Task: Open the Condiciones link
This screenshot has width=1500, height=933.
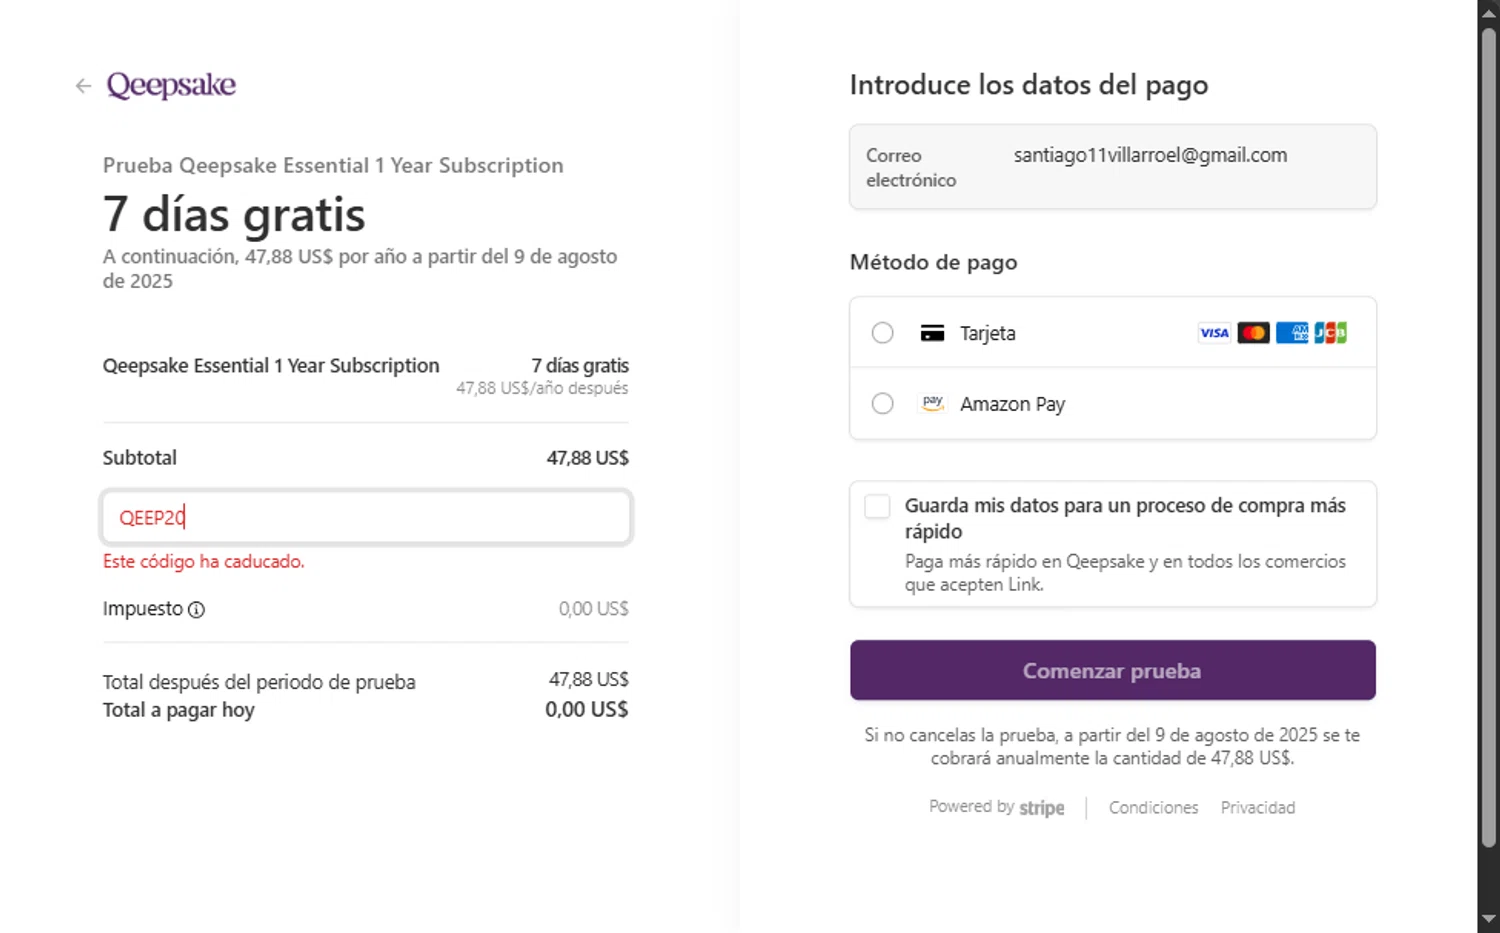Action: coord(1153,808)
